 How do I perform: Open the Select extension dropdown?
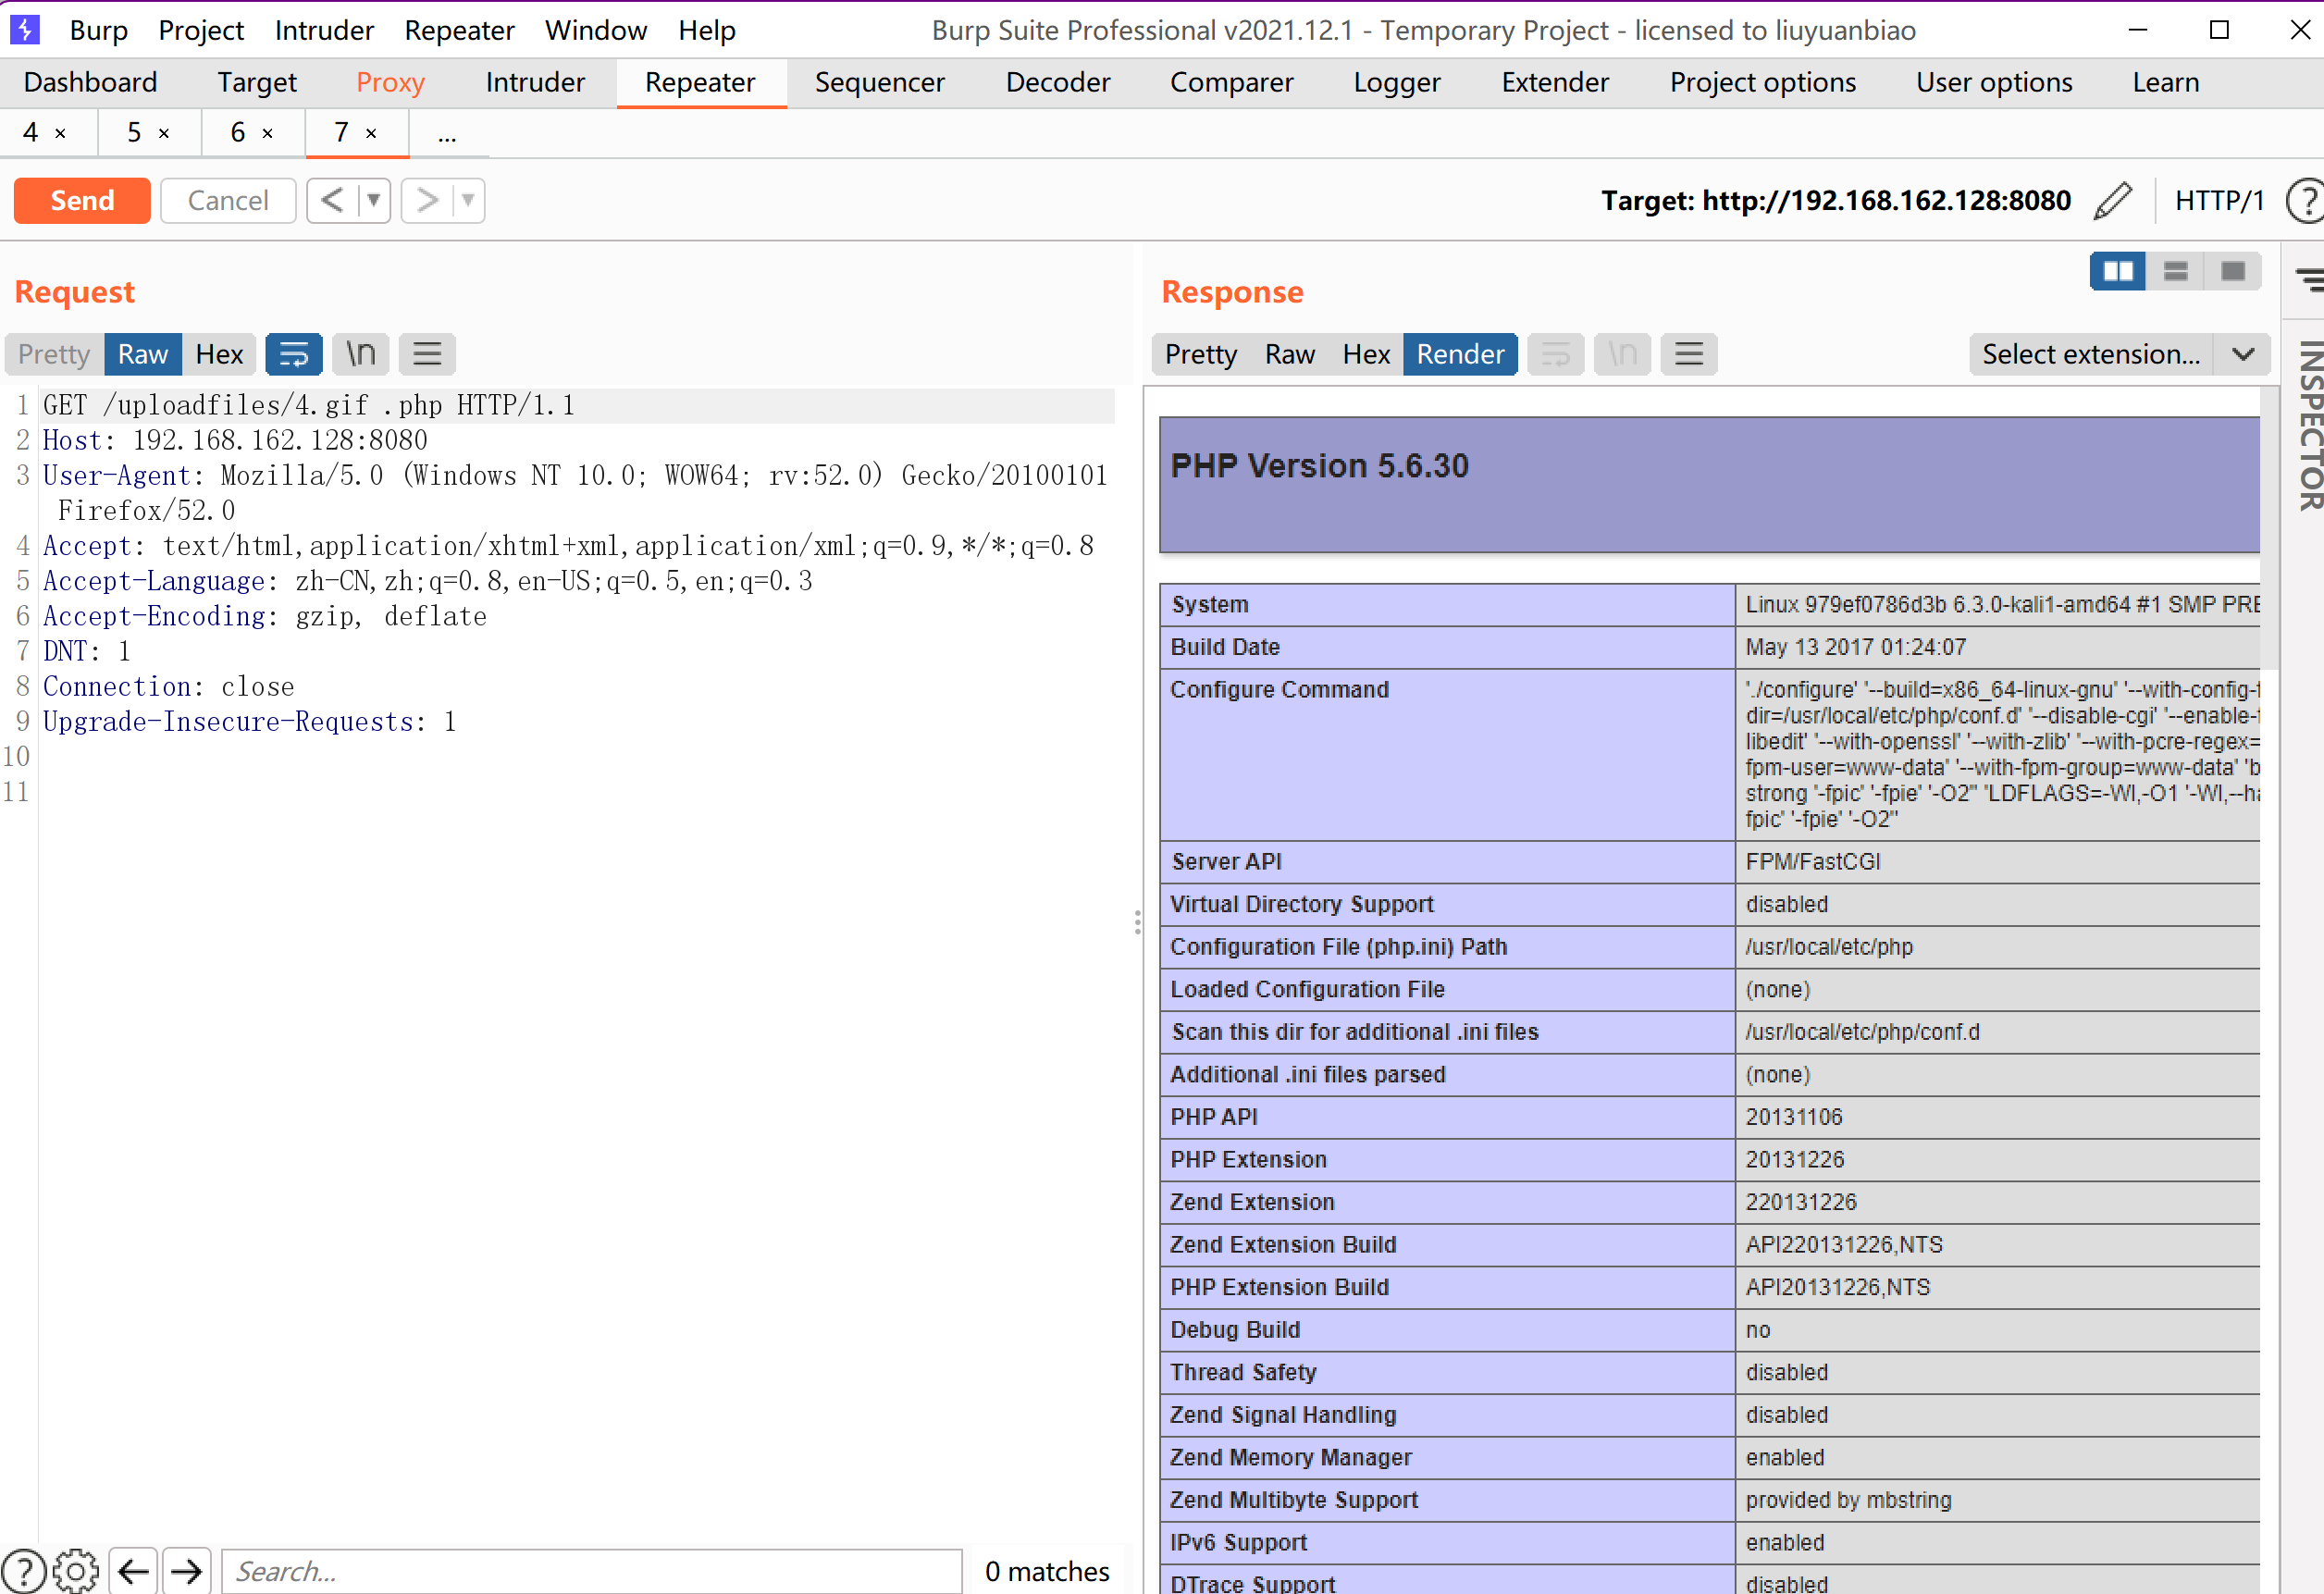pos(2118,354)
